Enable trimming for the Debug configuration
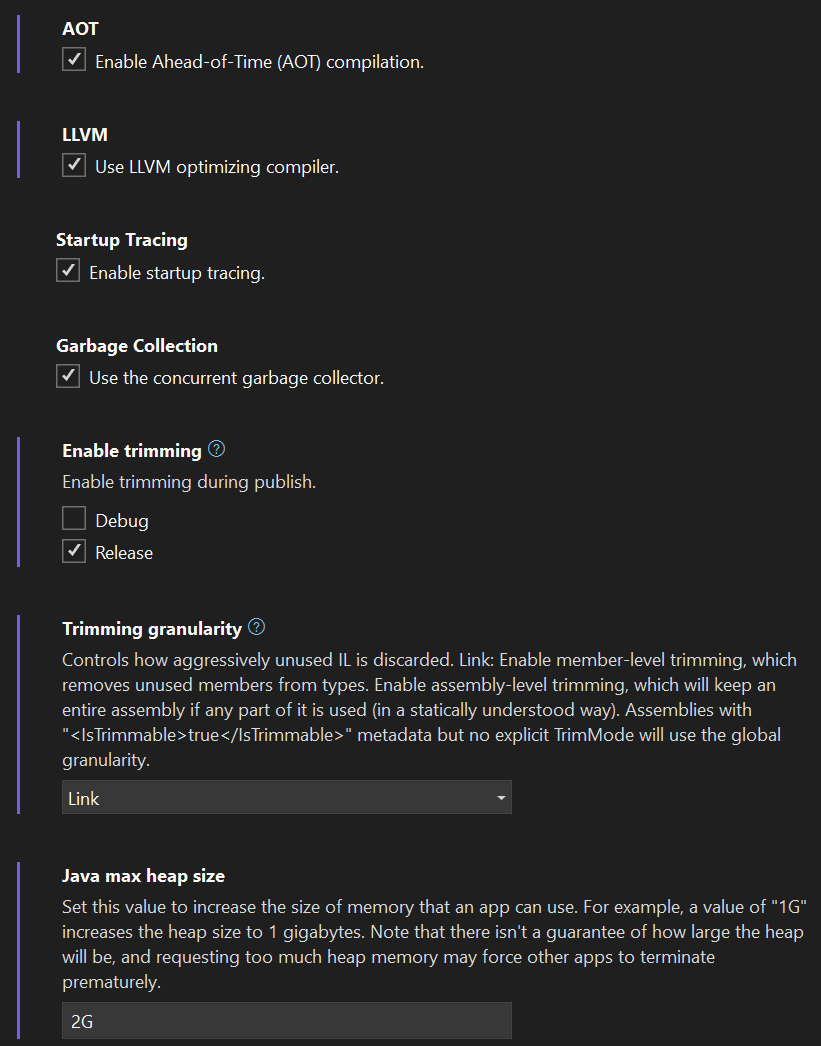The image size is (821, 1046). pos(74,518)
